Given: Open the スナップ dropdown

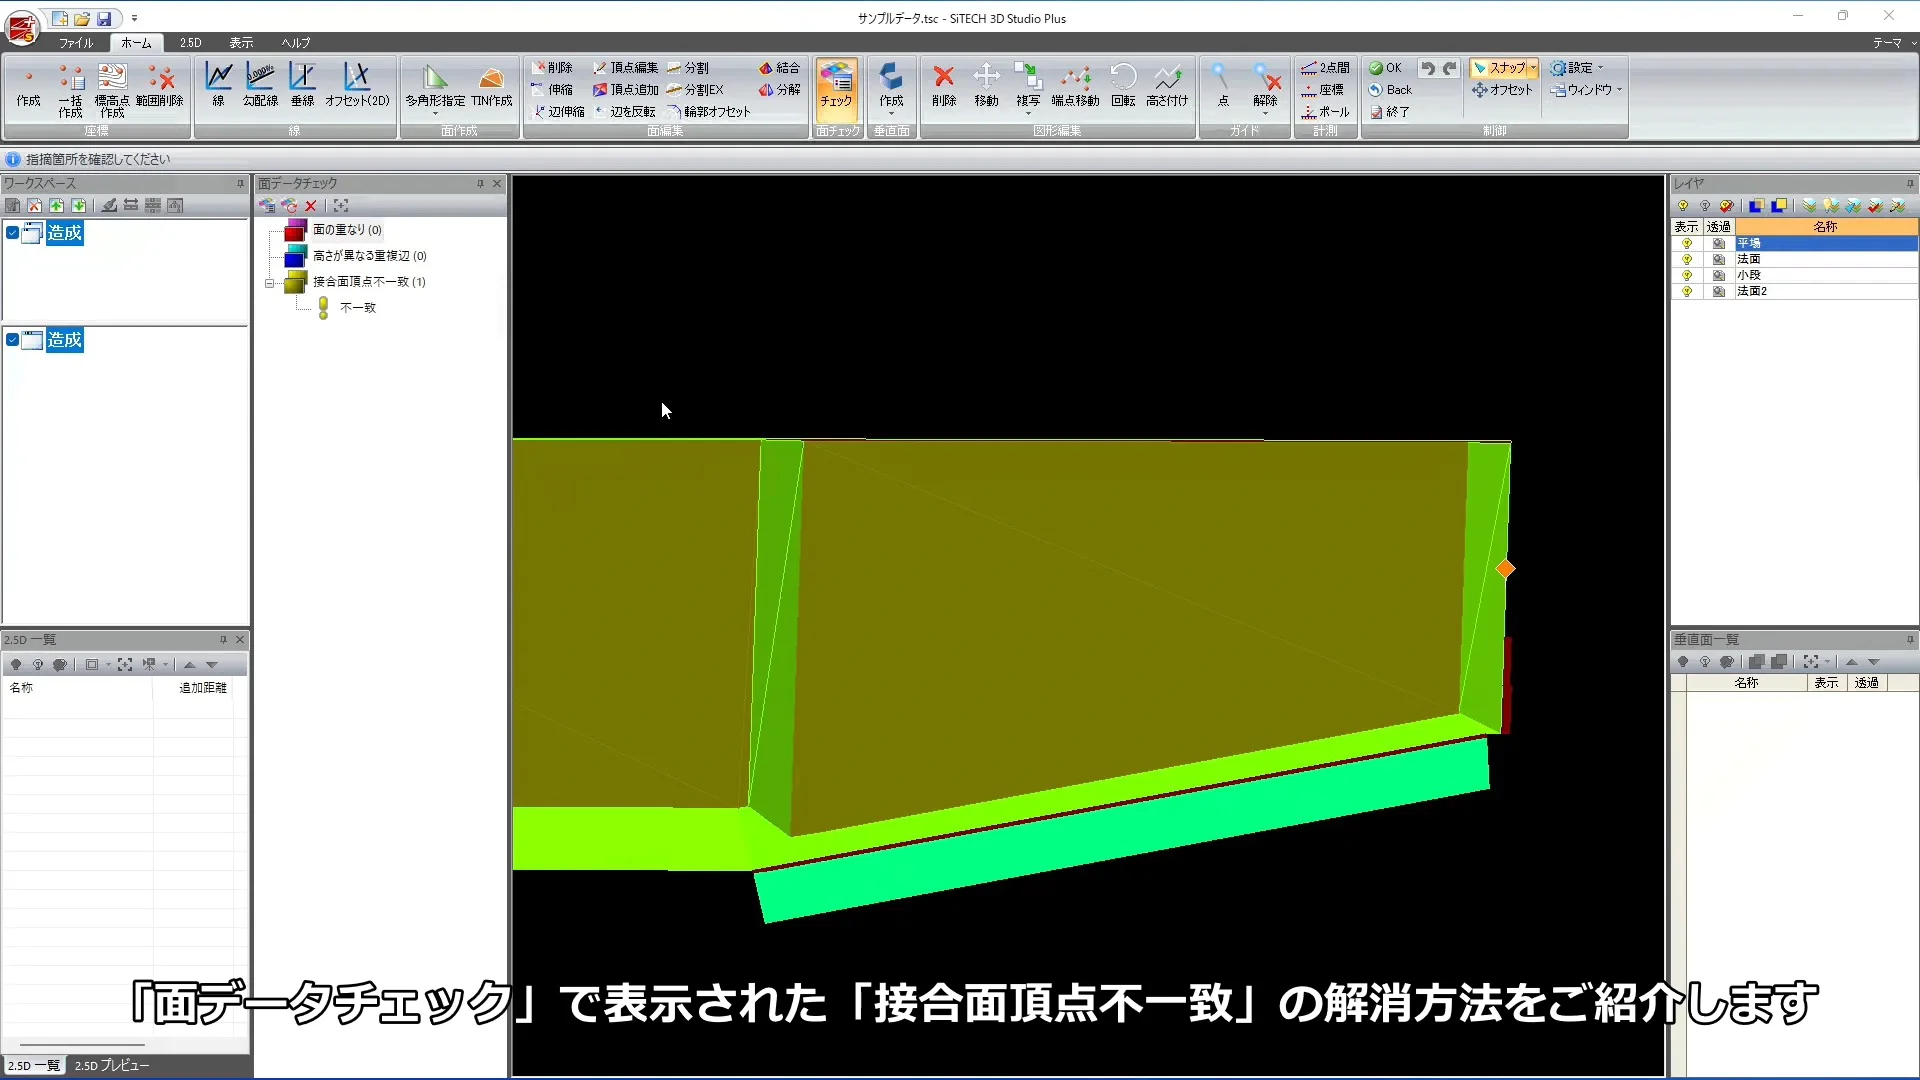Looking at the screenshot, I should coord(1534,67).
